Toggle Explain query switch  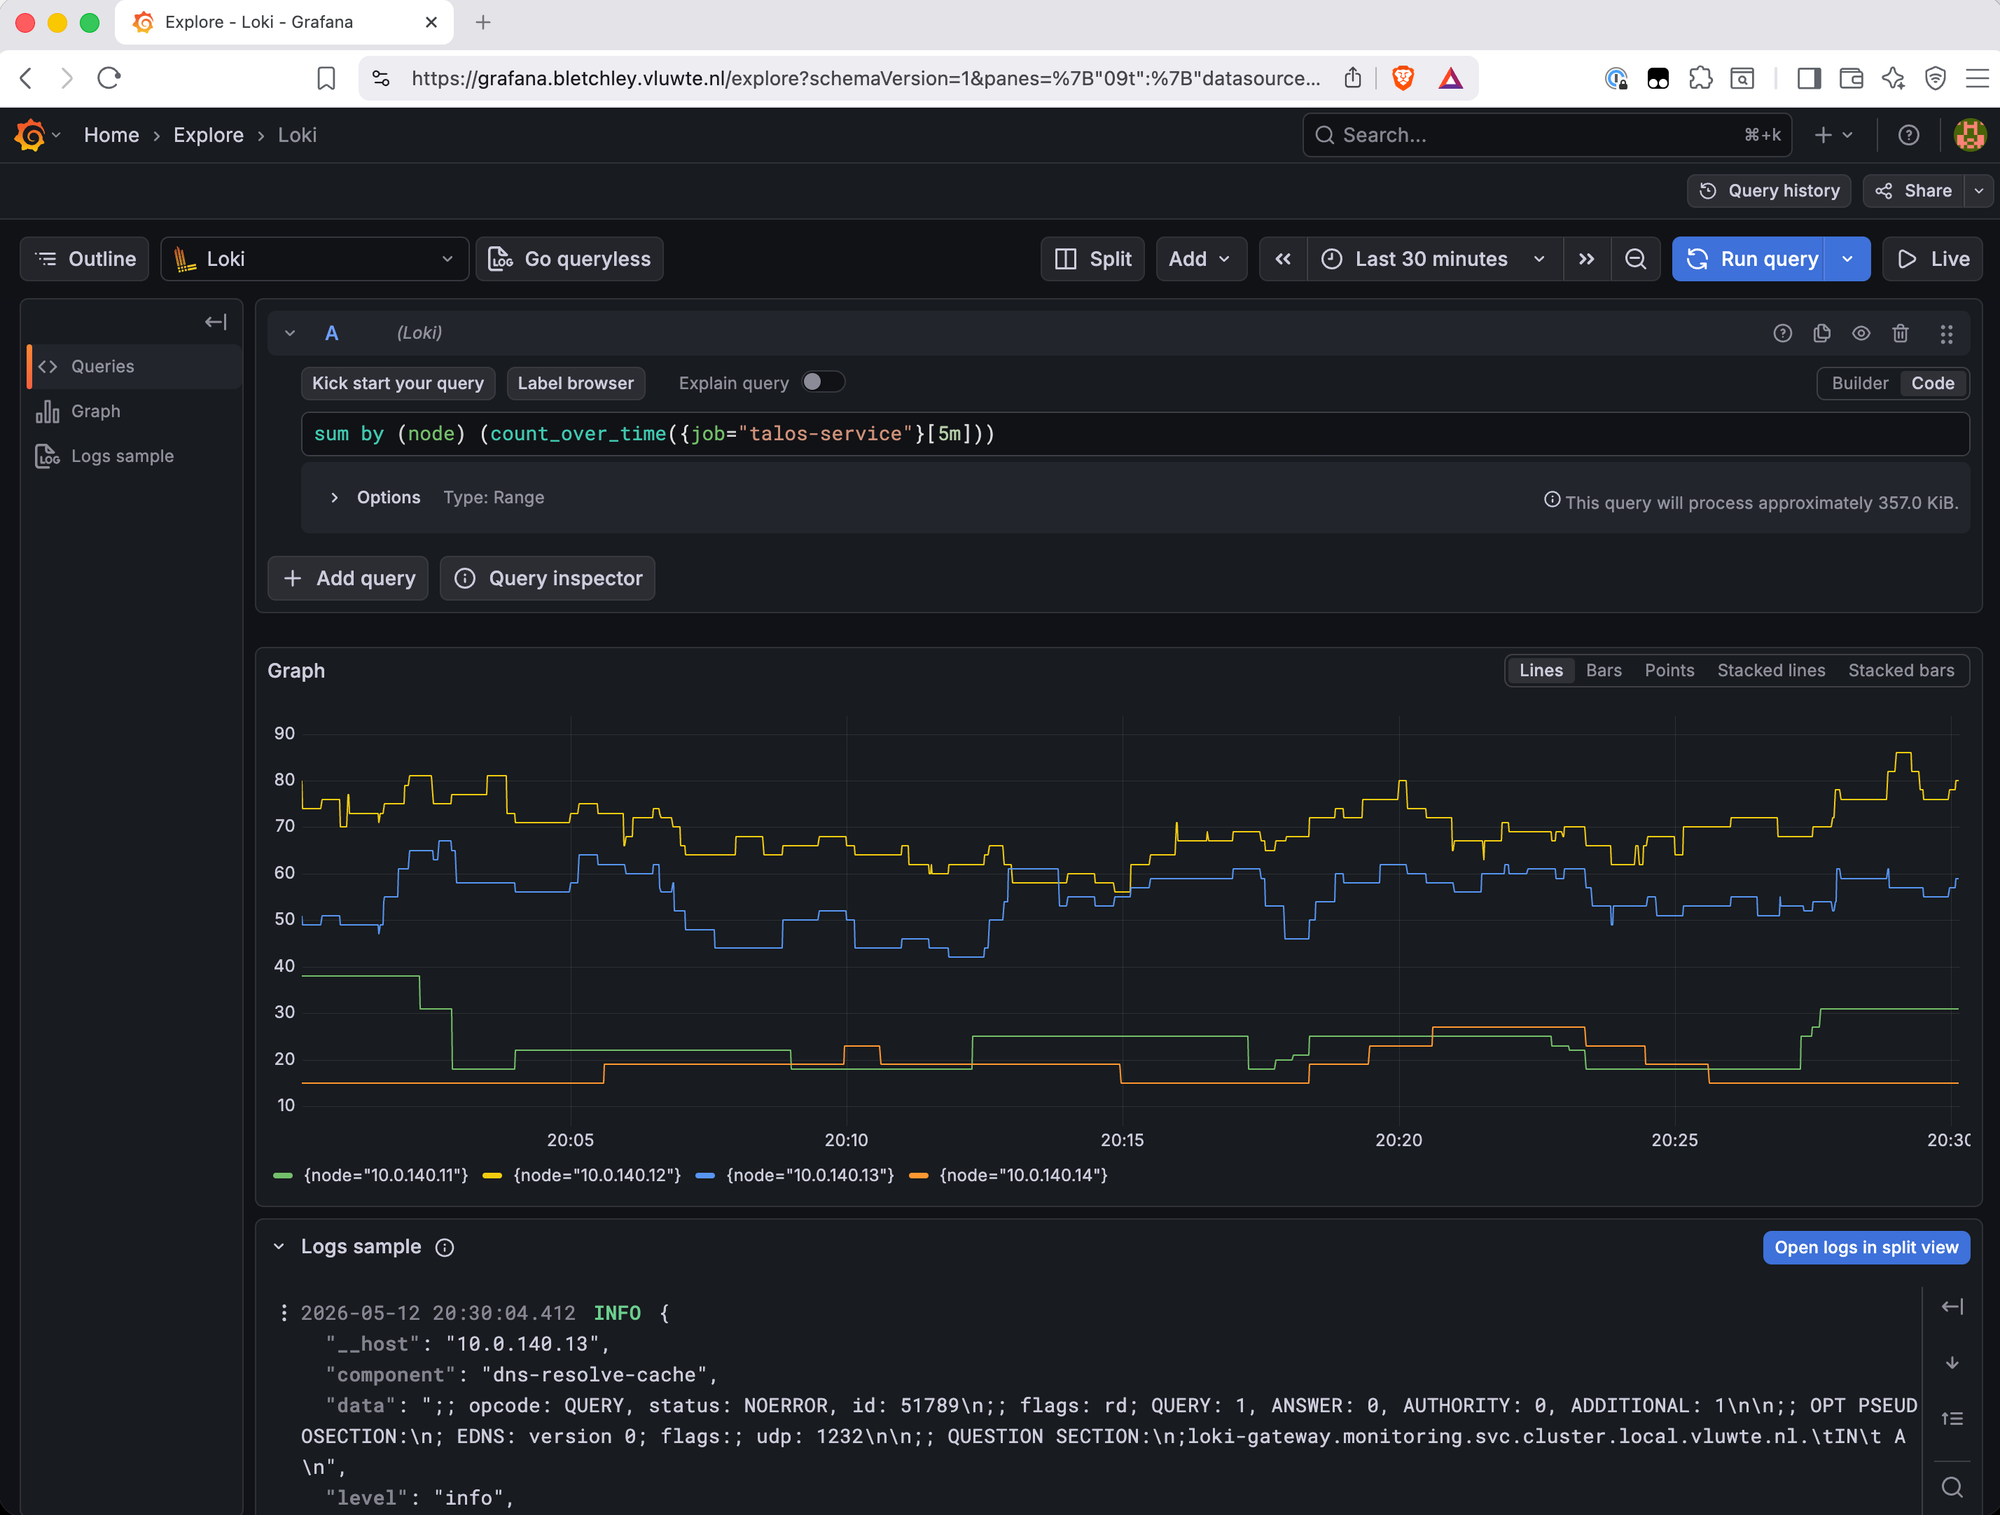pyautogui.click(x=823, y=382)
